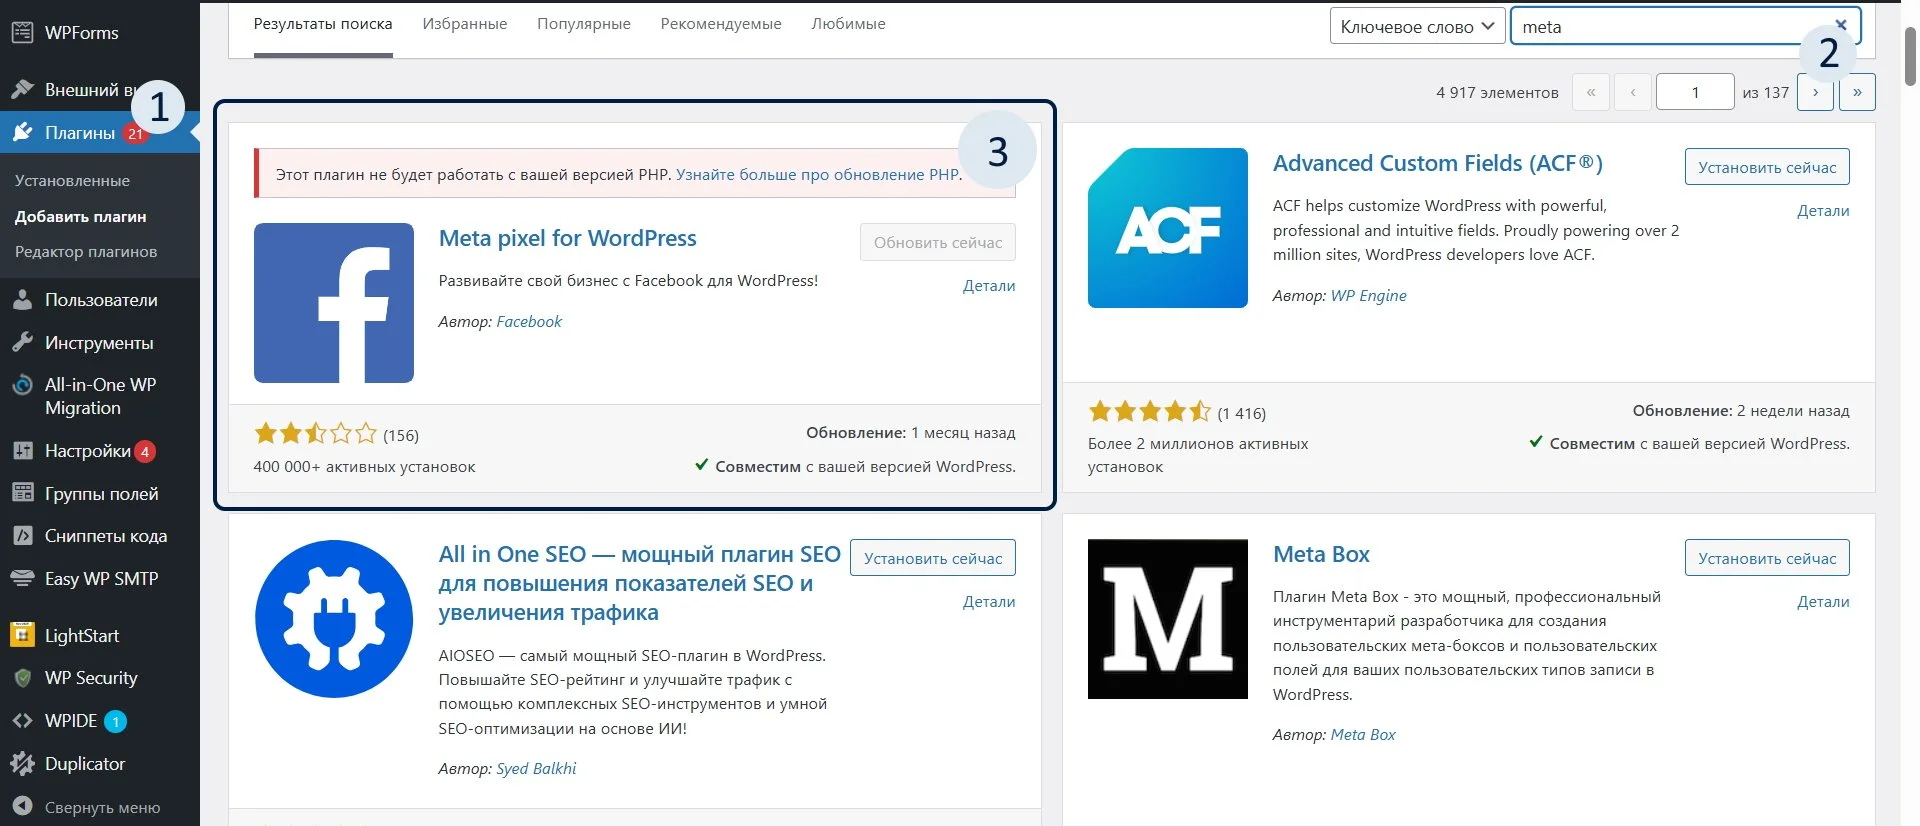
Task: Open Детали link for Meta Box
Action: pyautogui.click(x=1823, y=602)
